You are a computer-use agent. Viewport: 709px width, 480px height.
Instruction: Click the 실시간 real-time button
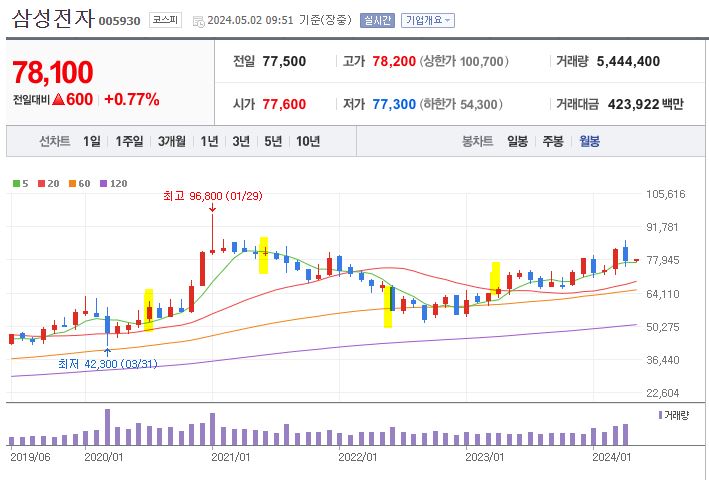point(377,20)
